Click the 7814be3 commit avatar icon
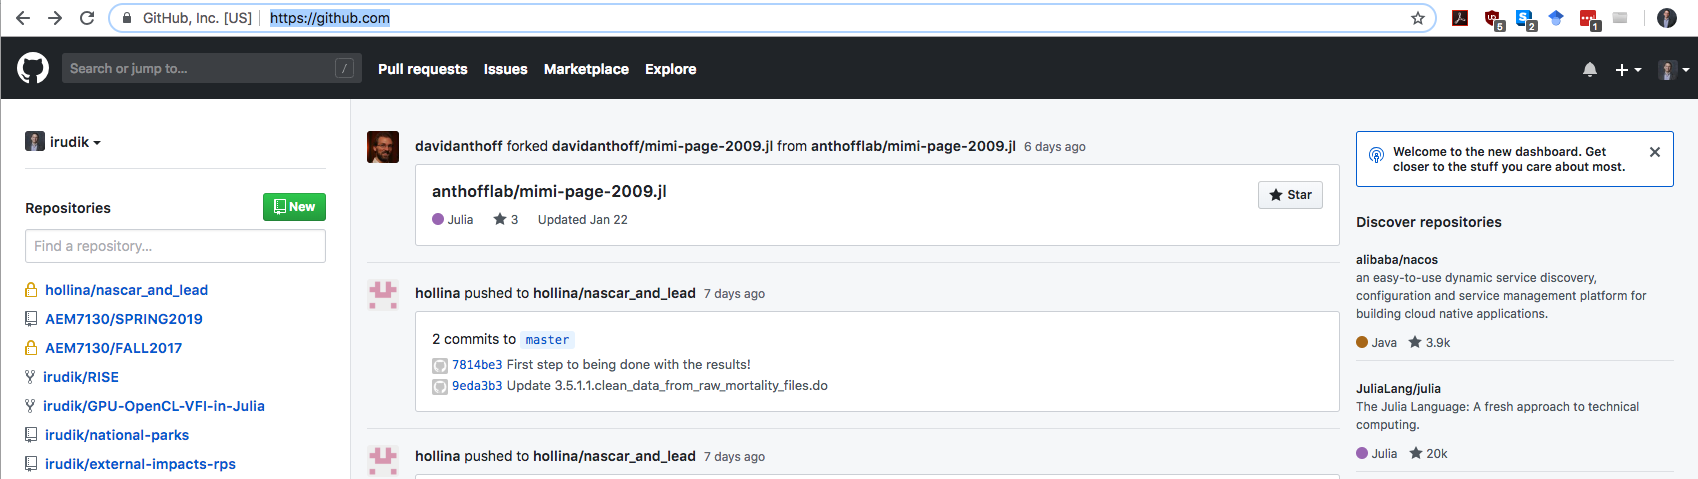The width and height of the screenshot is (1698, 479). (x=439, y=366)
